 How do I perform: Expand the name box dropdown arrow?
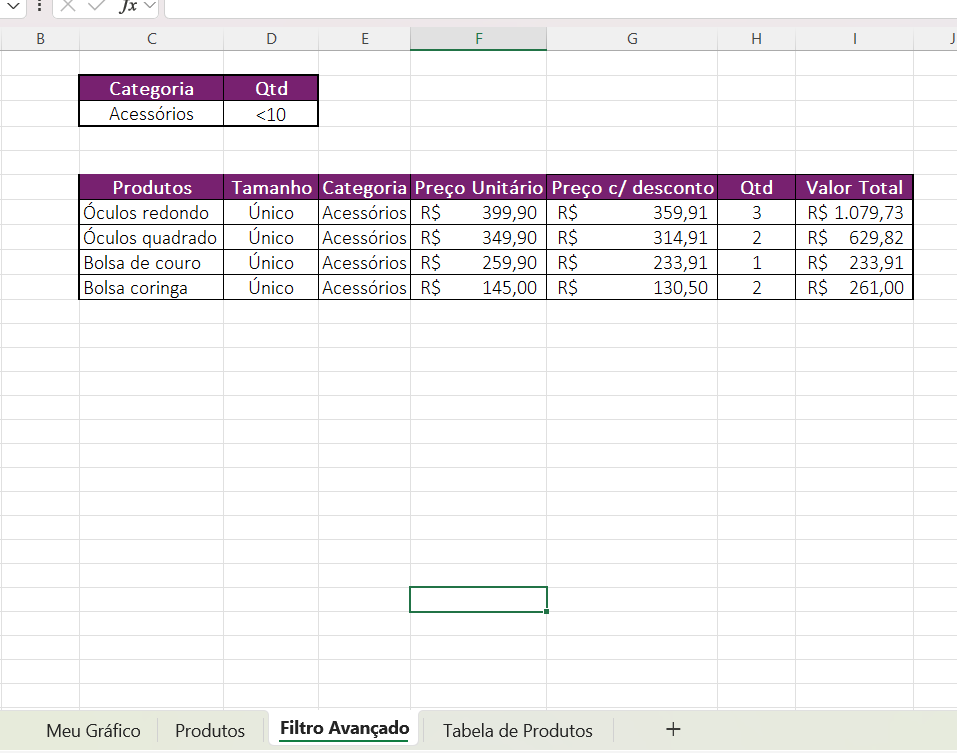coord(13,7)
